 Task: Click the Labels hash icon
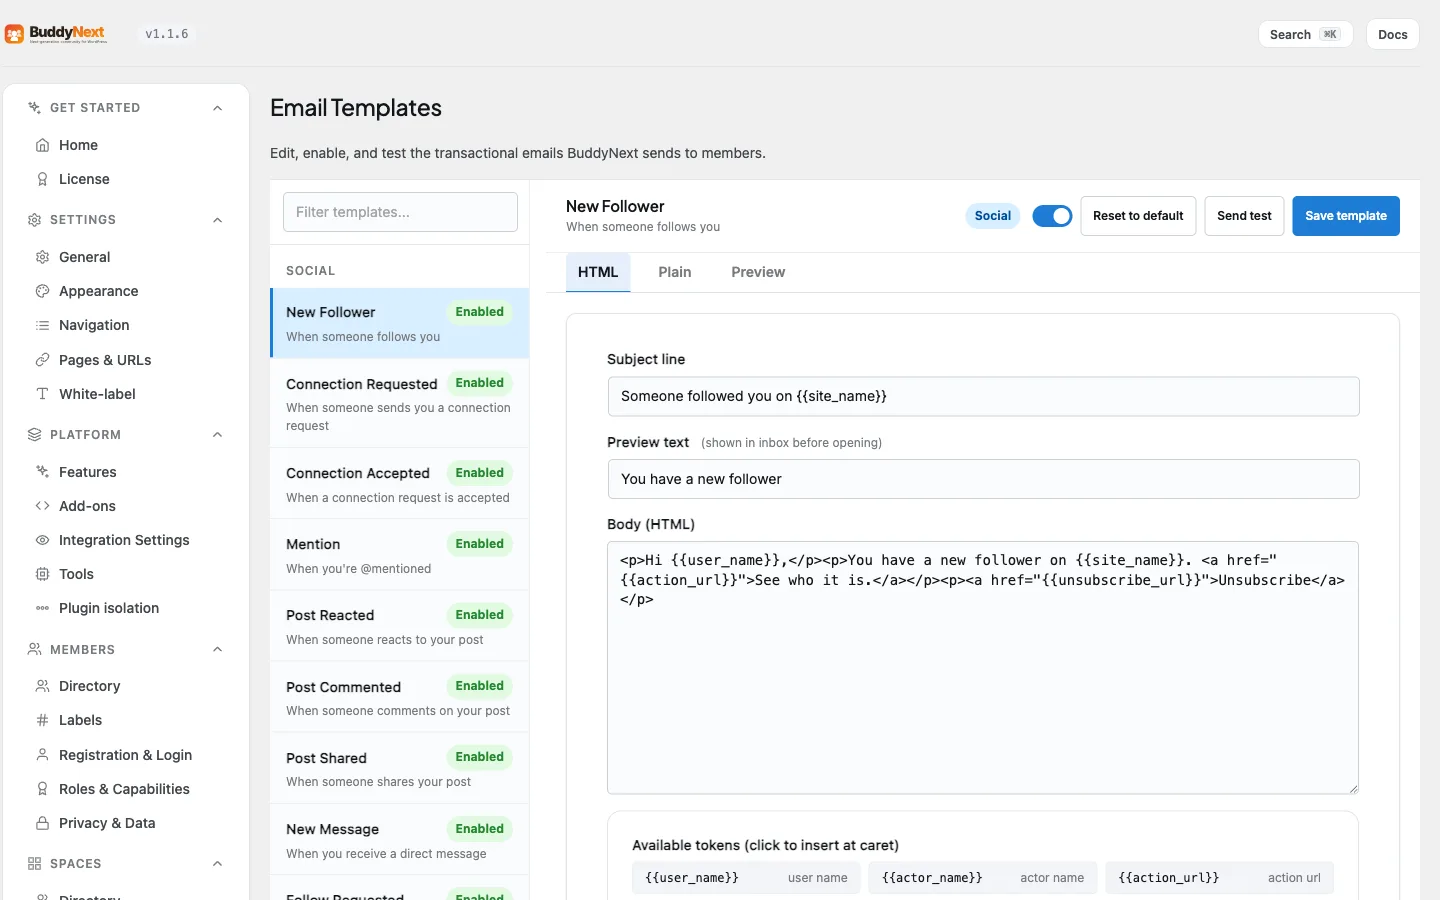pyautogui.click(x=42, y=720)
